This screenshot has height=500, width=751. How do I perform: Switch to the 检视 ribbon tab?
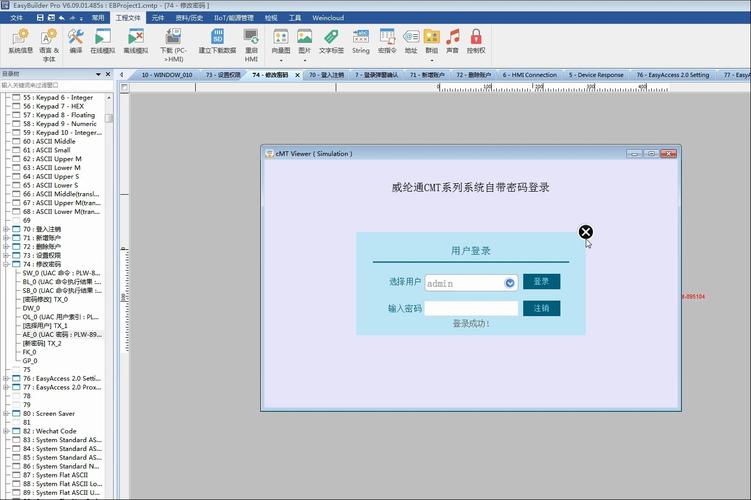click(271, 18)
